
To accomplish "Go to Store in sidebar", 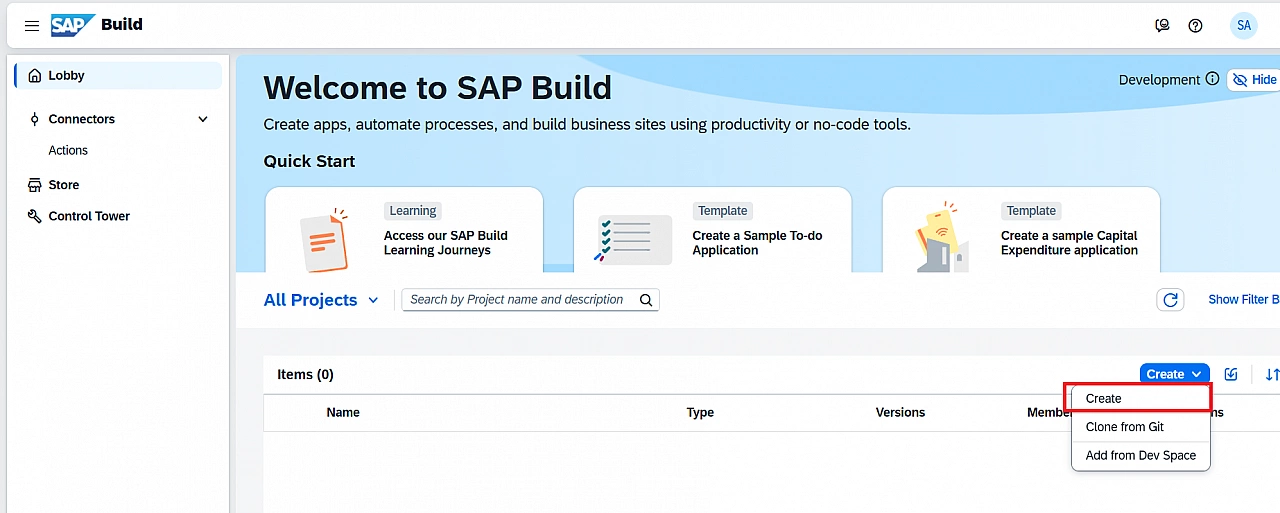I will pos(64,185).
